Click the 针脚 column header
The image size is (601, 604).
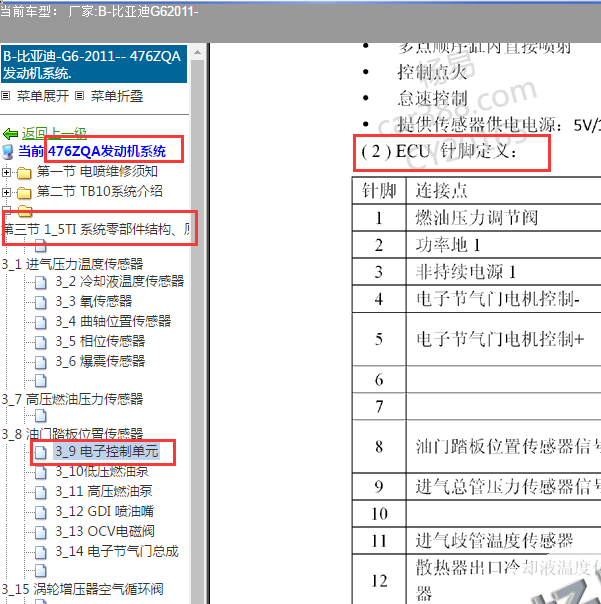click(x=379, y=191)
